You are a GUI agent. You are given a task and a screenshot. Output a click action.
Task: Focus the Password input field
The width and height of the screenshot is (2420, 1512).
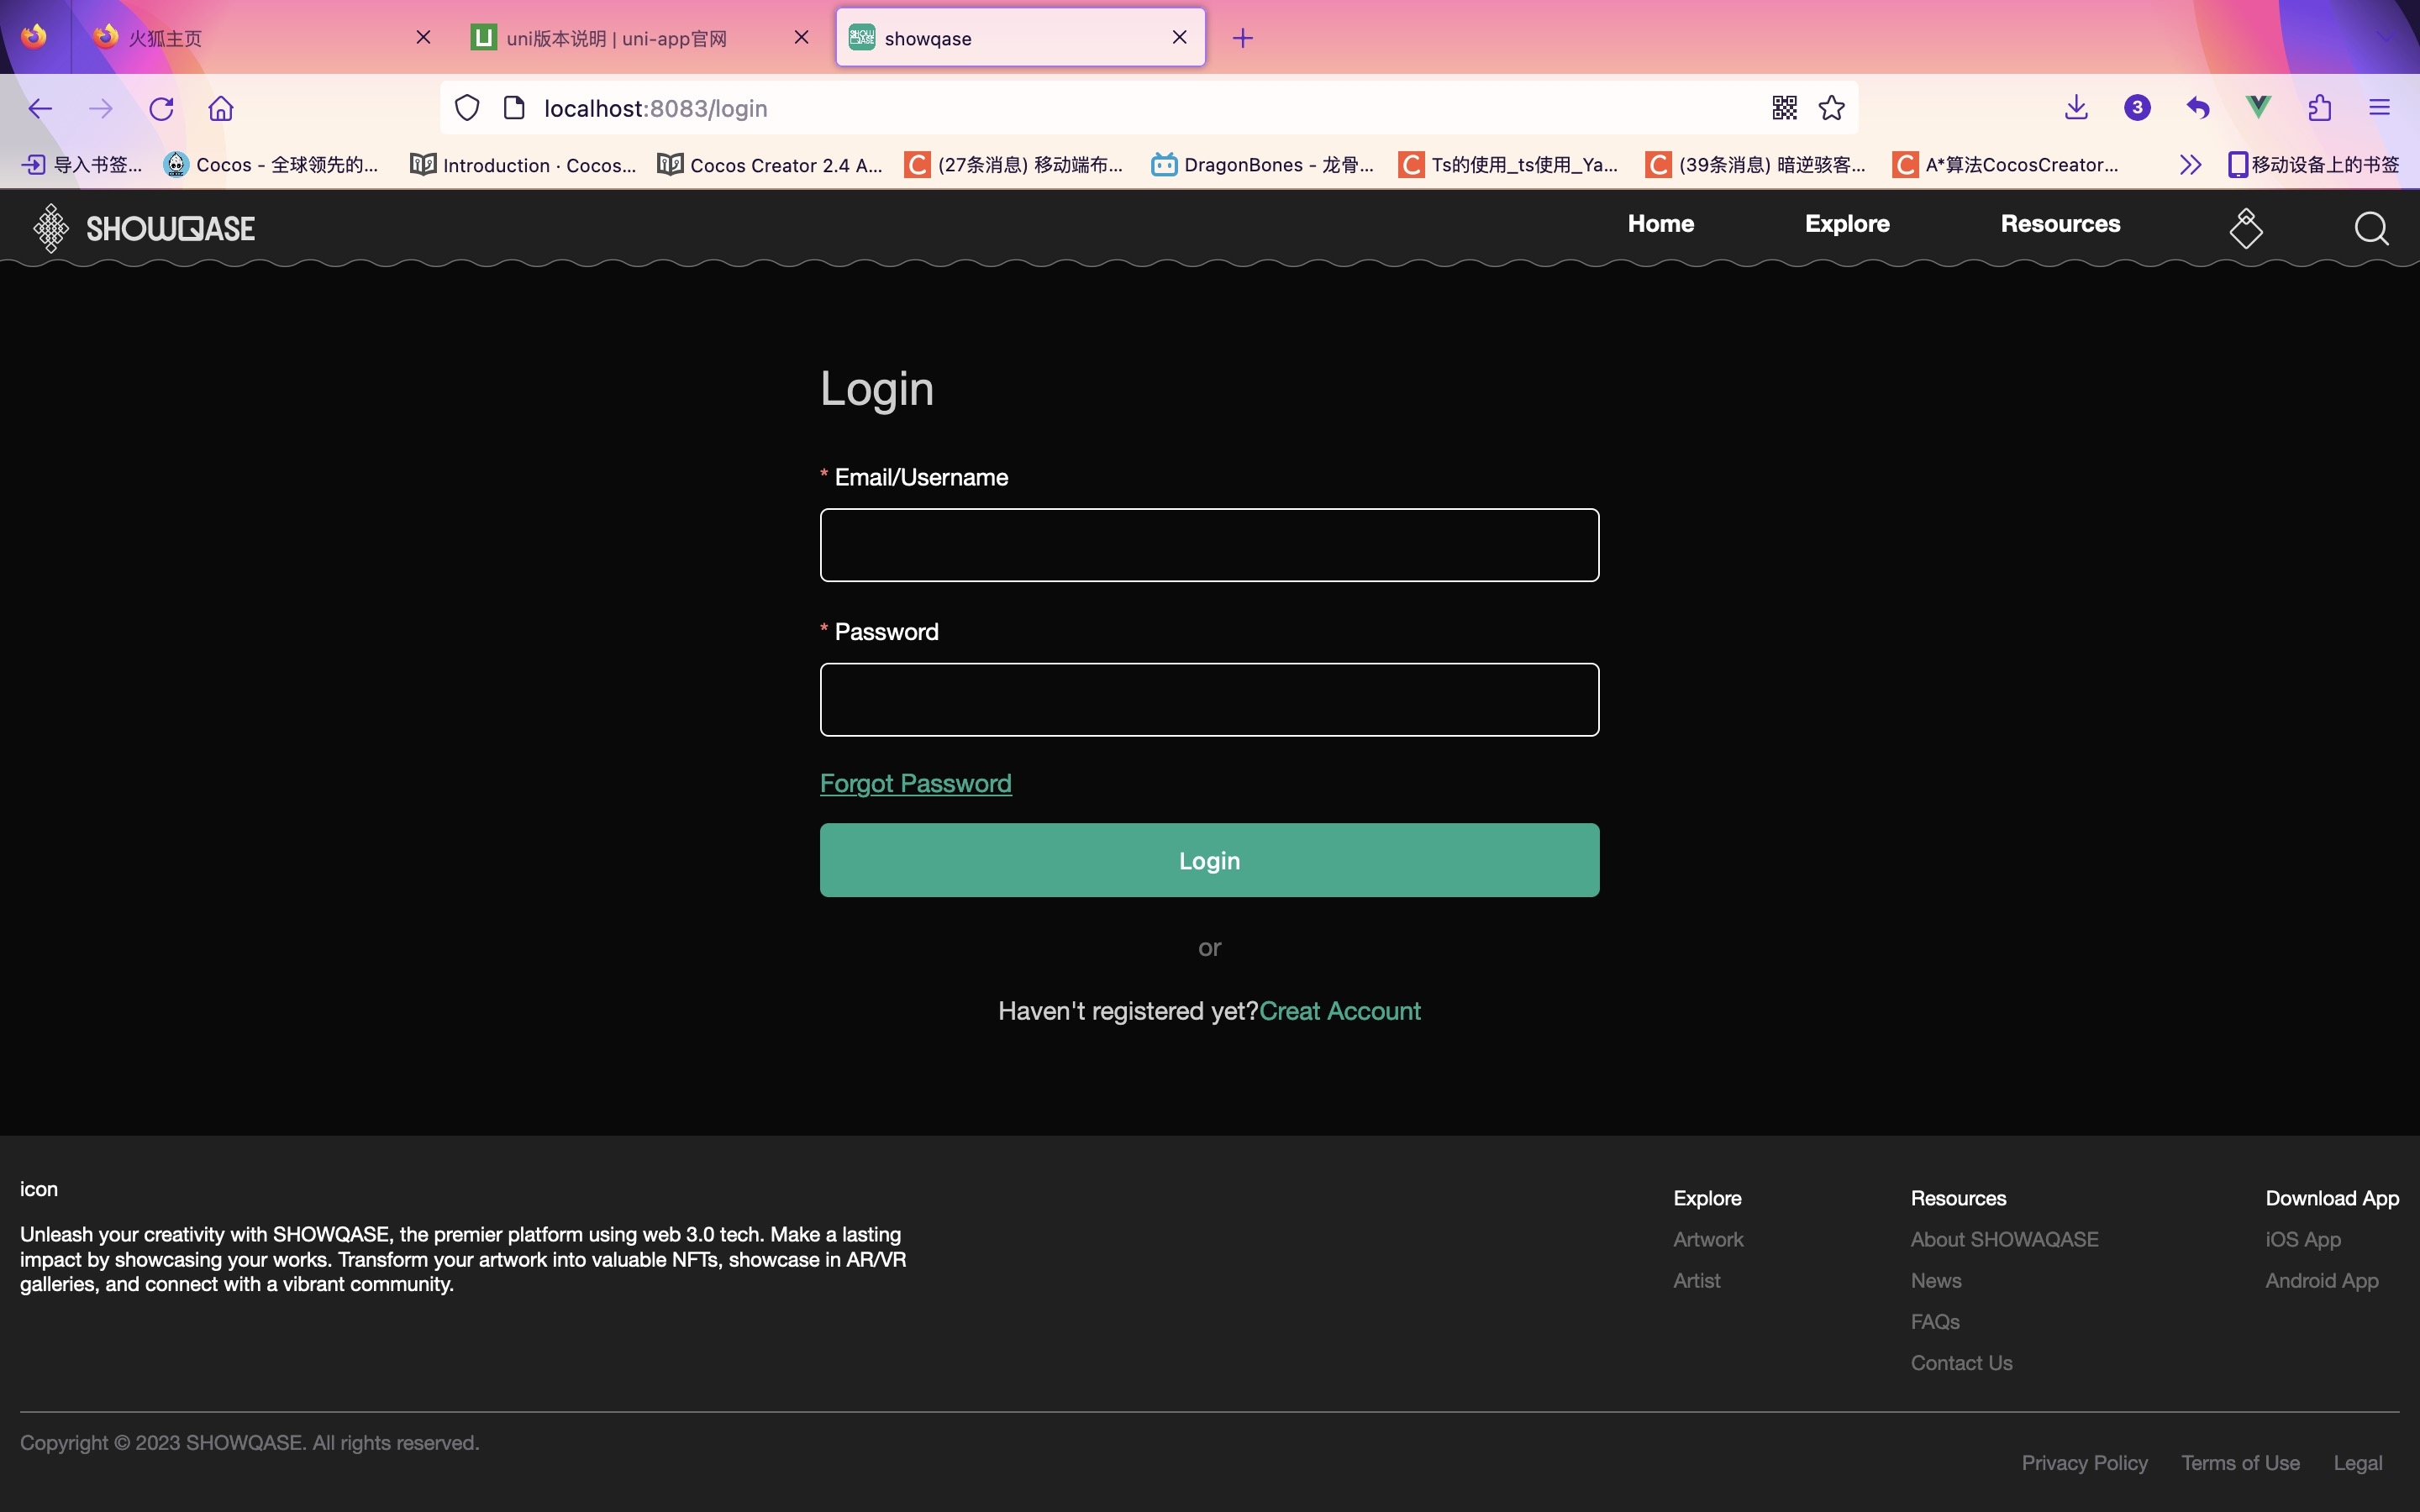(1209, 700)
